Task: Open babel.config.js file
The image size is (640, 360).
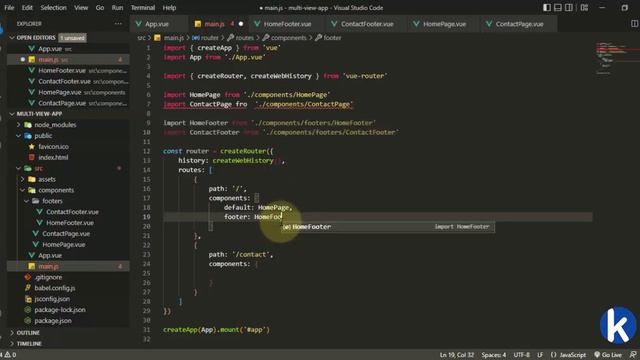Action: 55,288
